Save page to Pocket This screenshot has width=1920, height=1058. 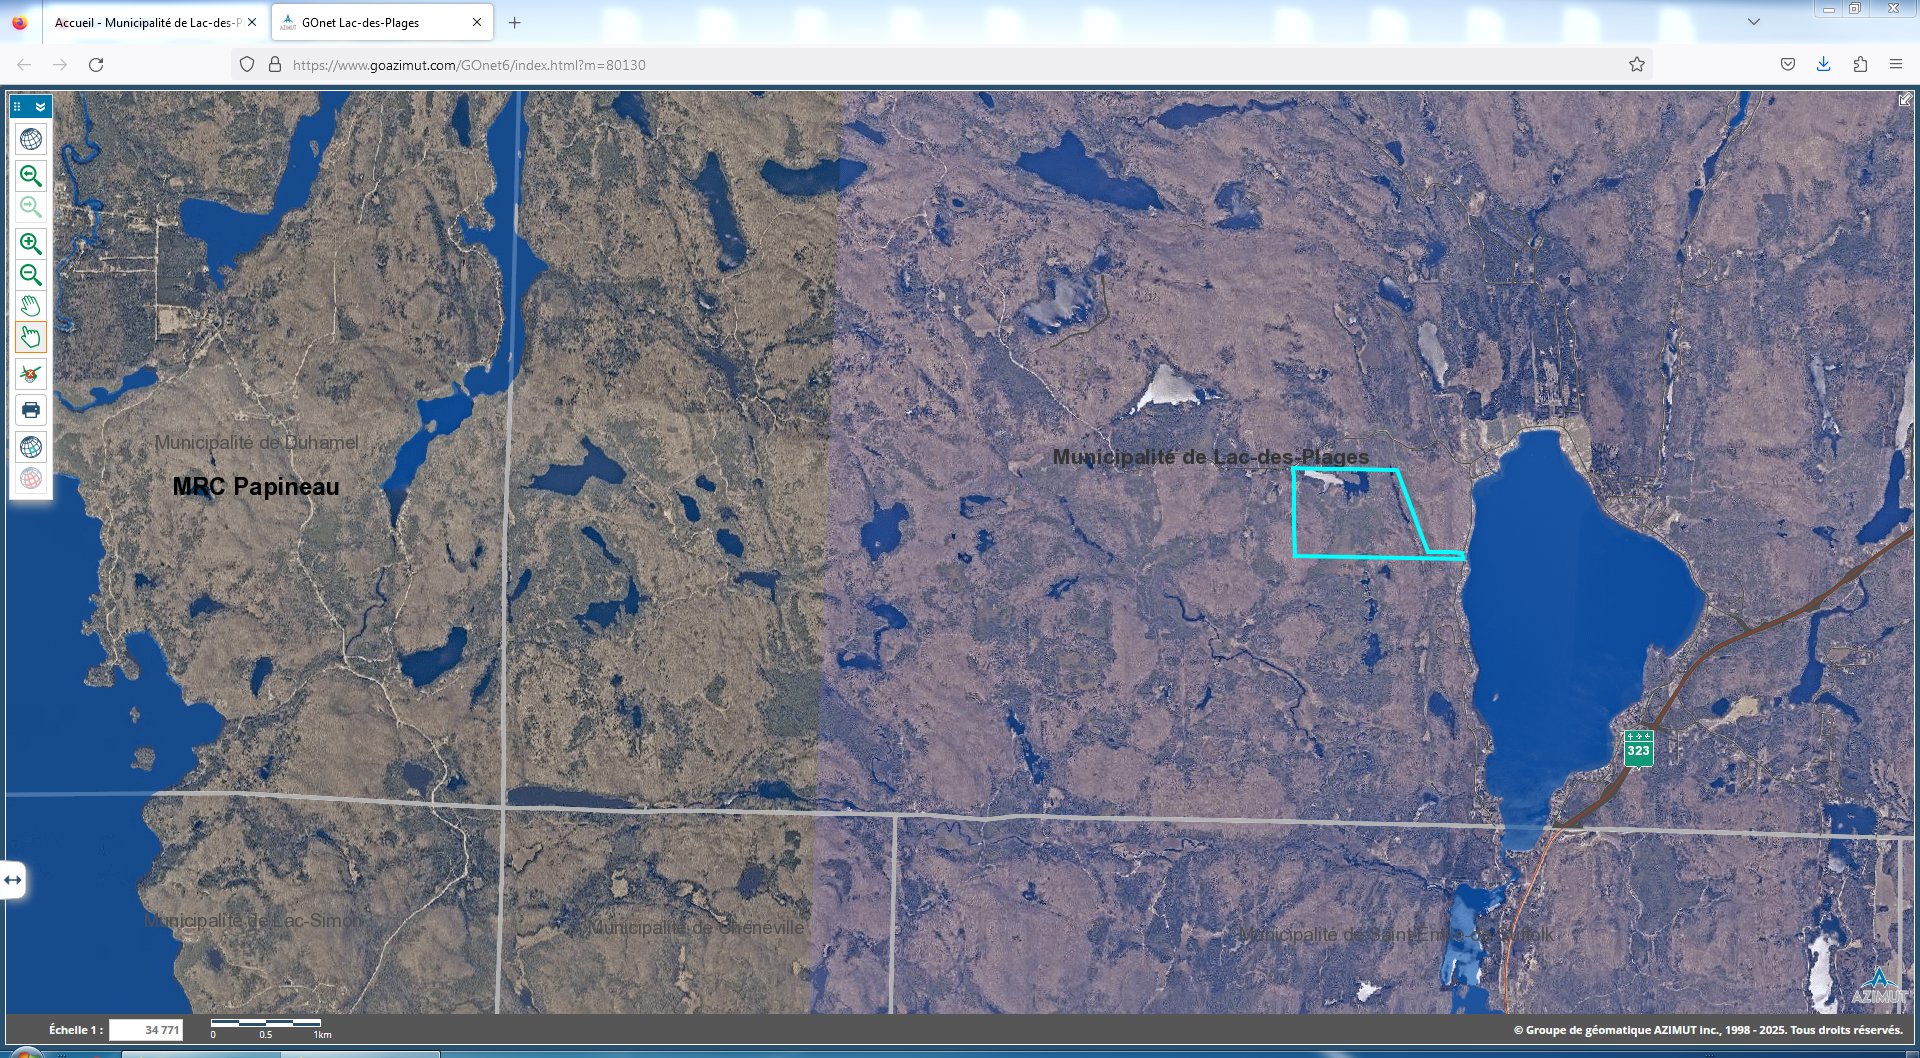coord(1788,65)
